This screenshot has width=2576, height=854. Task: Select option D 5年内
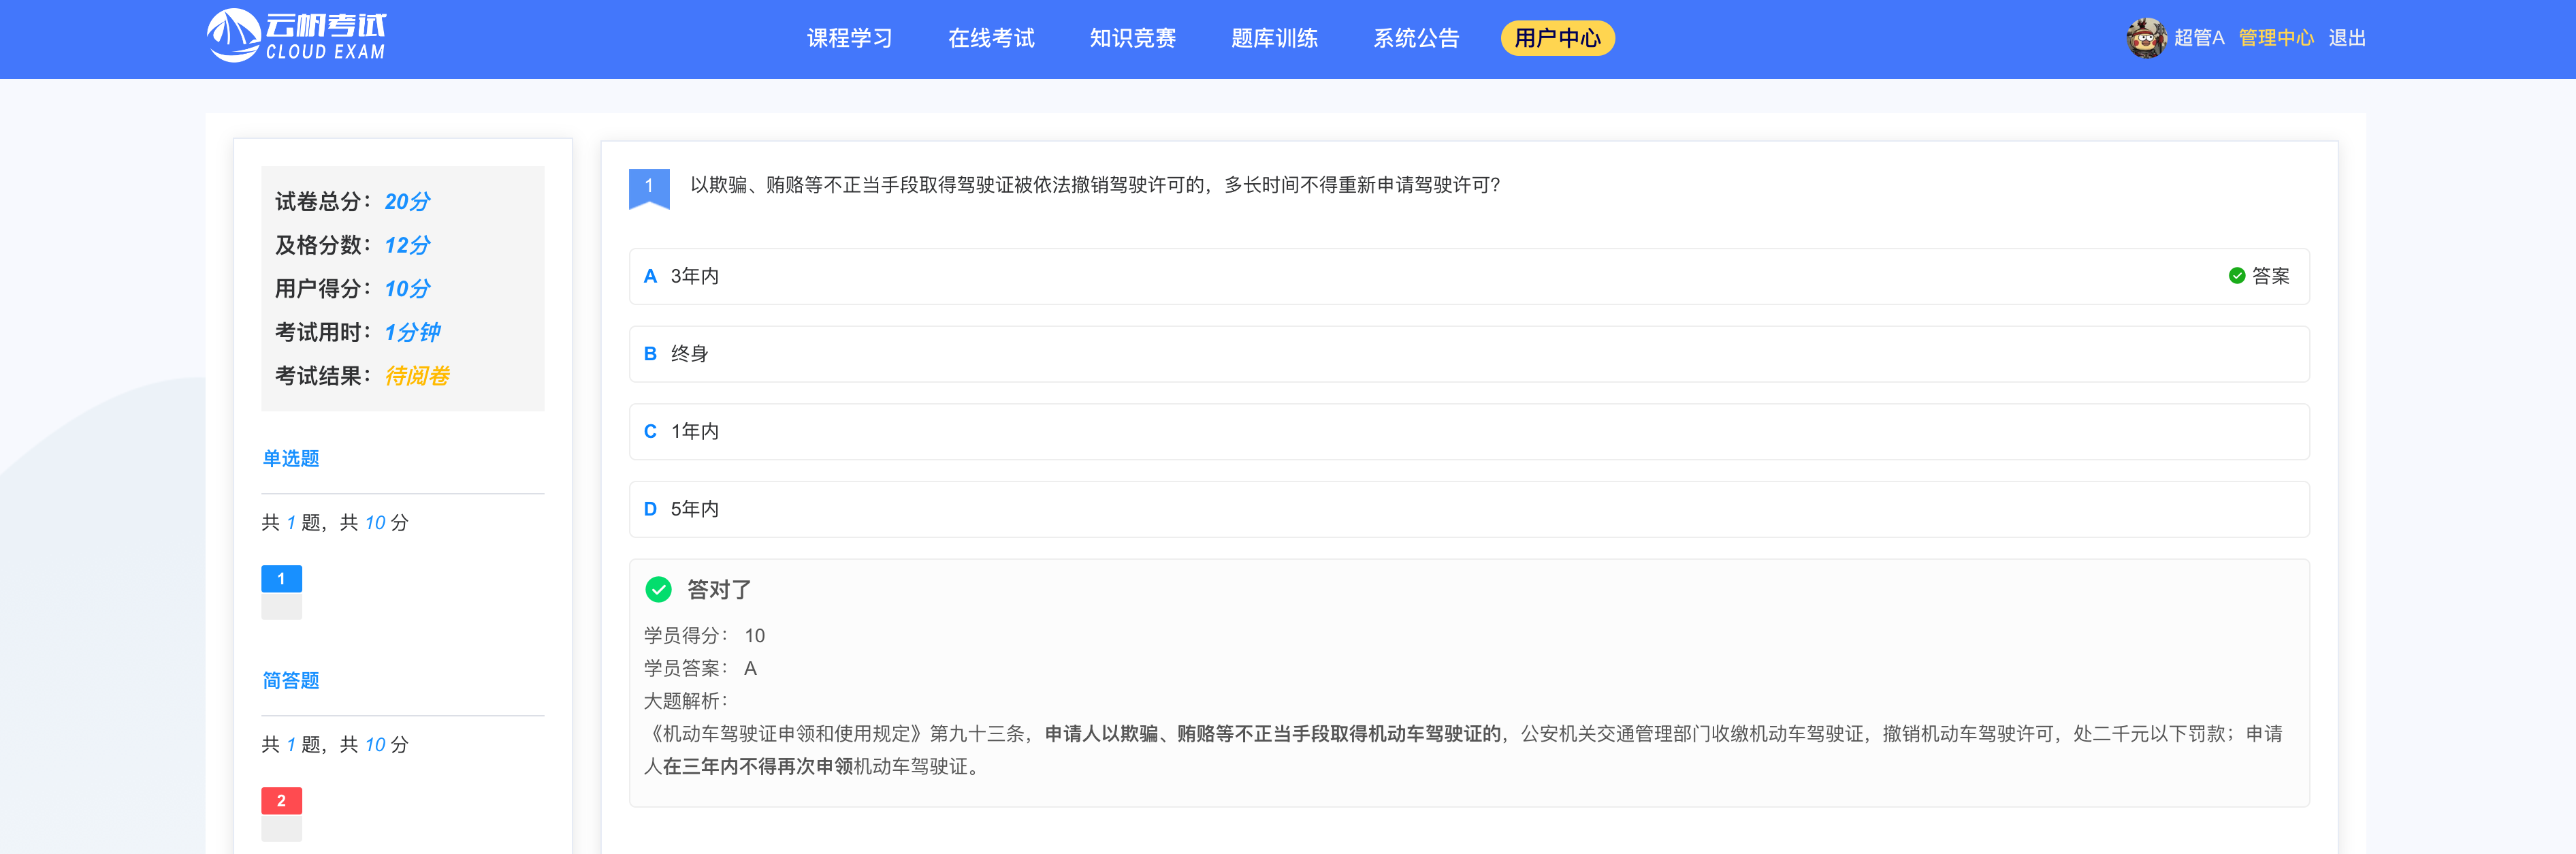1469,509
